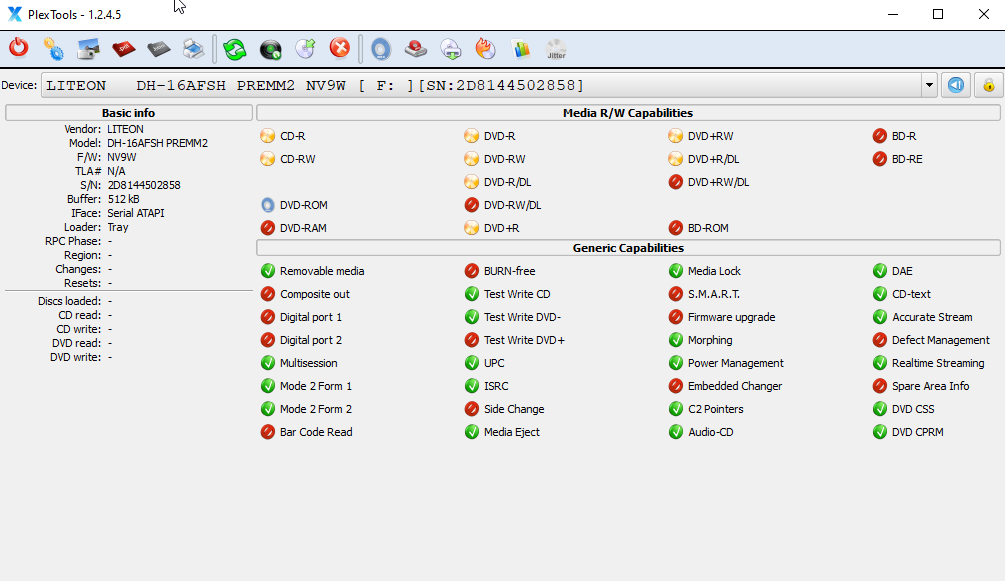1005x581 pixels.
Task: Click the disc with green arrow eject icon
Action: (306, 49)
